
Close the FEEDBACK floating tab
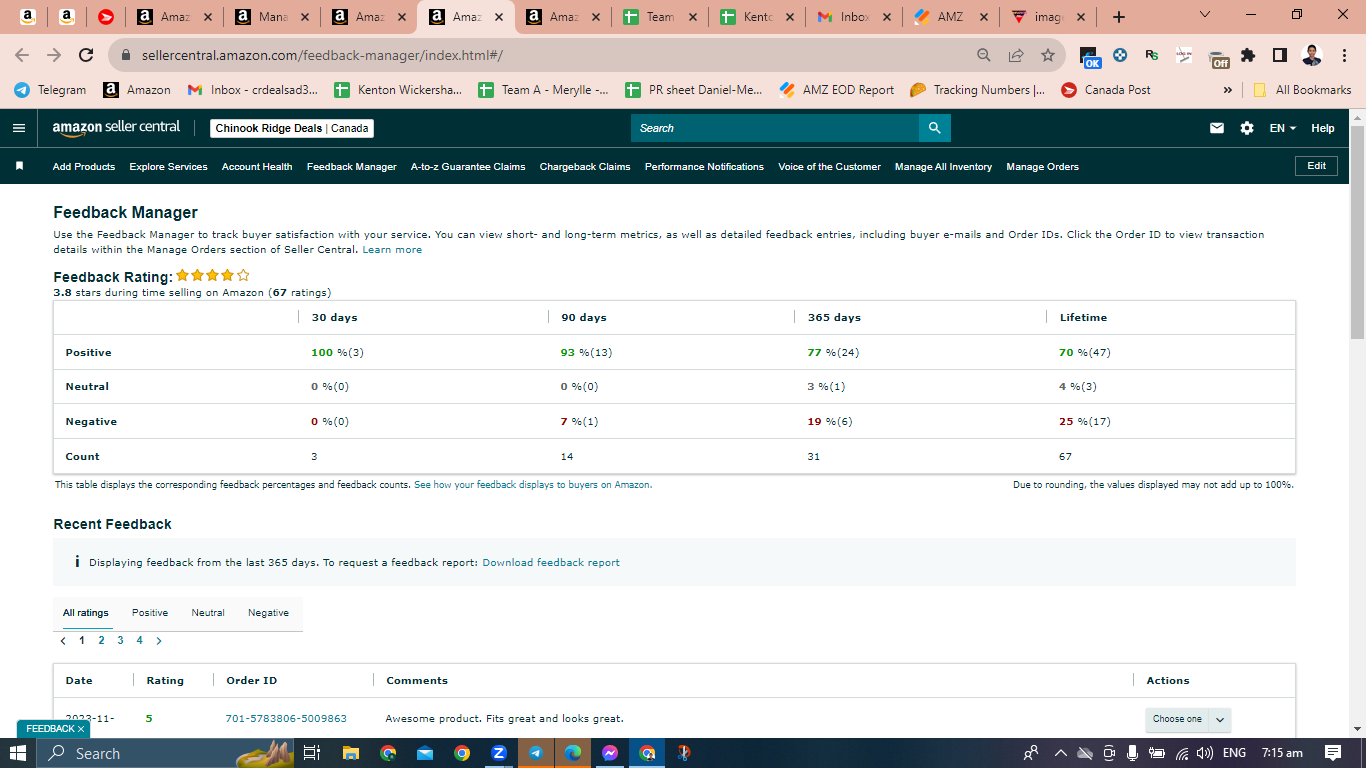[81, 729]
